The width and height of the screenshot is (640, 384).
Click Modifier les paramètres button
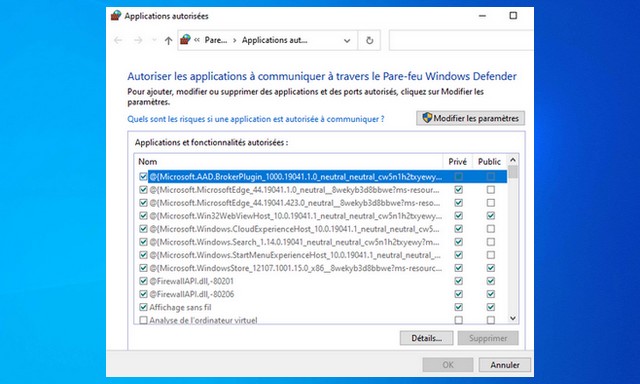470,118
